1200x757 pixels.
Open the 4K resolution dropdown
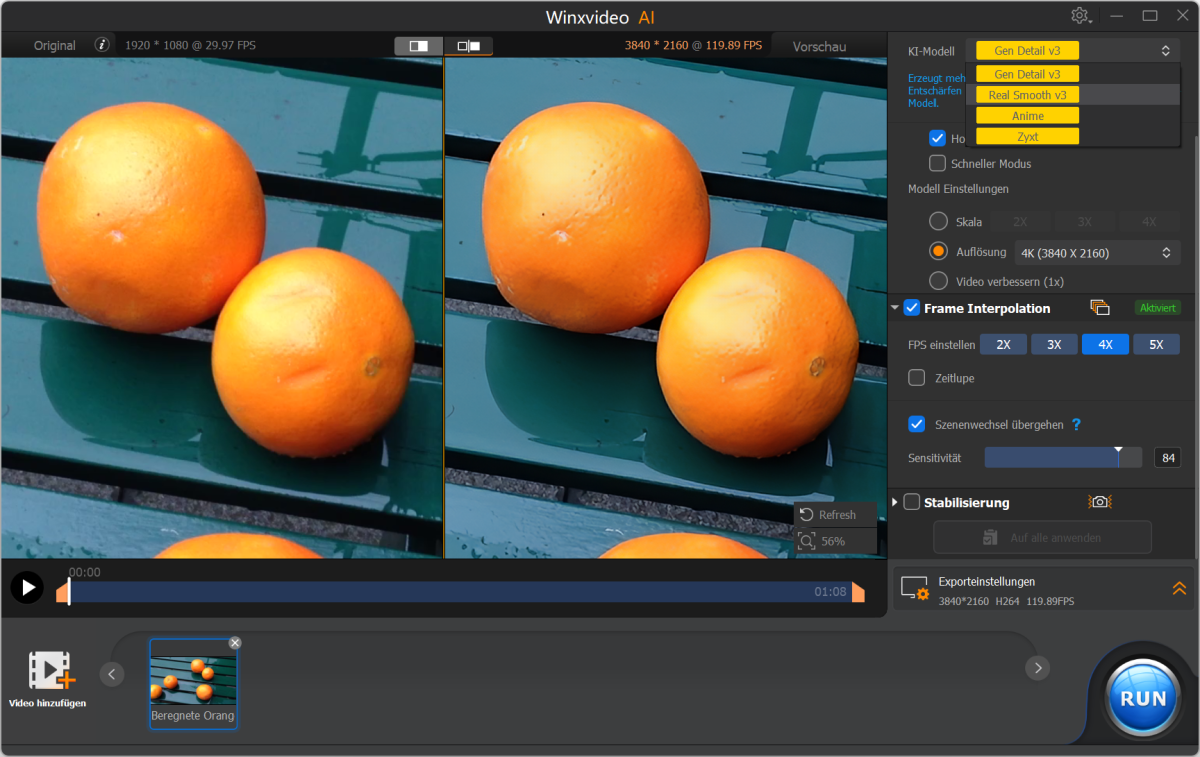click(1096, 252)
